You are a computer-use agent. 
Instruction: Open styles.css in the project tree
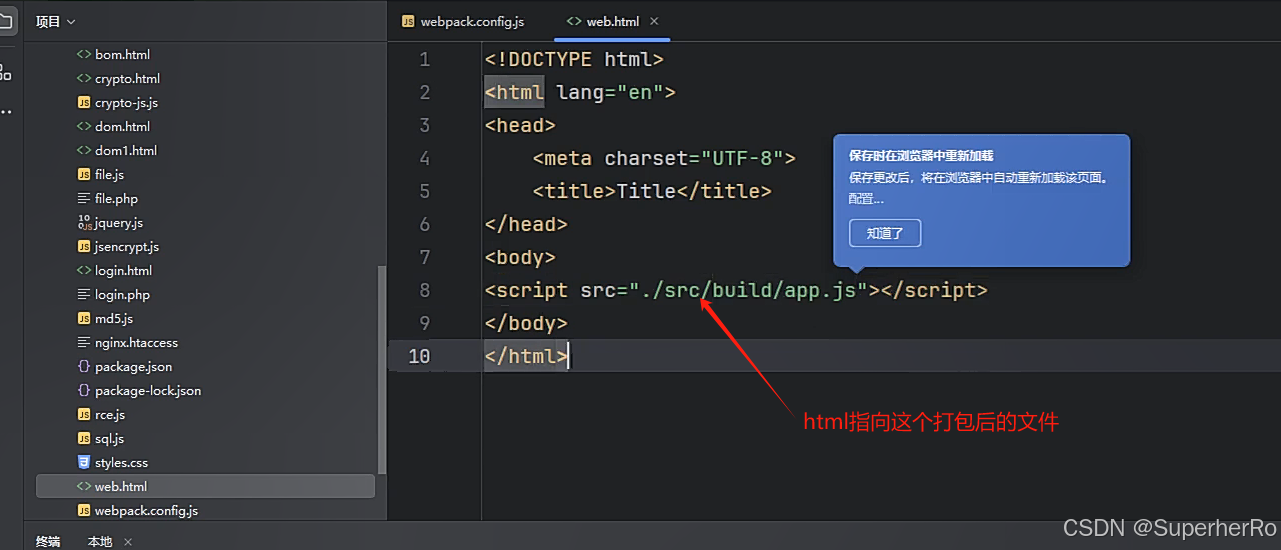tap(121, 463)
